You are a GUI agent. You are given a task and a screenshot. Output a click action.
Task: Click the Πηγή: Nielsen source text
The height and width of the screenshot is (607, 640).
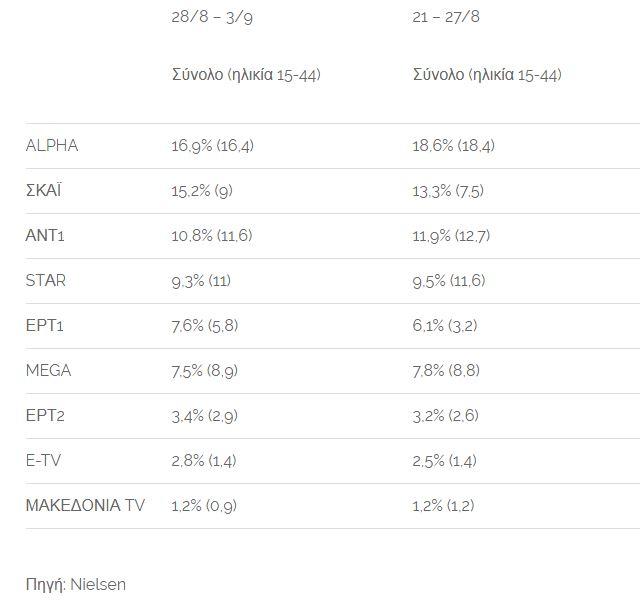point(76,585)
